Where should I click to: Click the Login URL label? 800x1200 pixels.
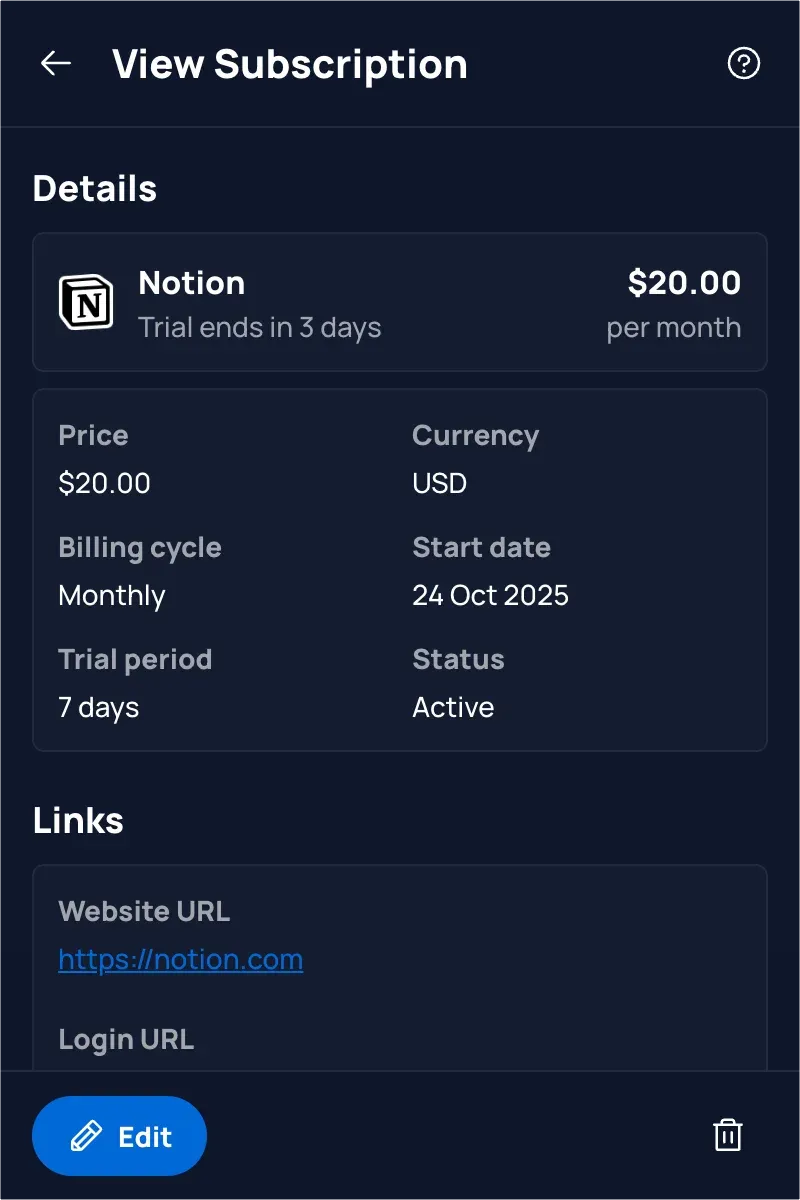tap(126, 1039)
